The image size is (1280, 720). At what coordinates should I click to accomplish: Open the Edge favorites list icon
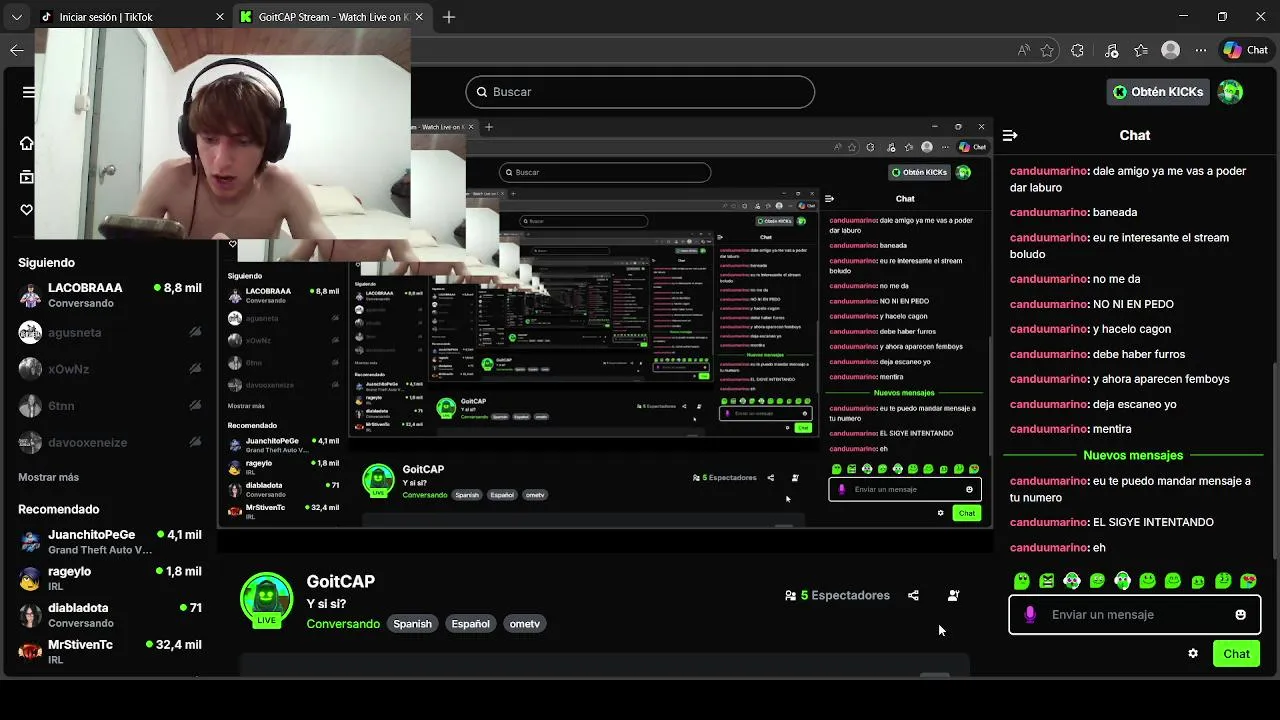tap(1141, 50)
